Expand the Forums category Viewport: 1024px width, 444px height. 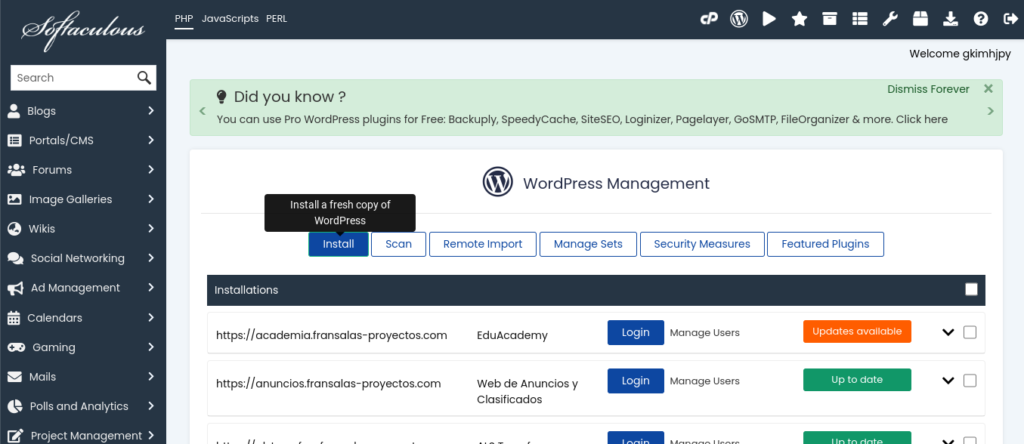[151, 170]
